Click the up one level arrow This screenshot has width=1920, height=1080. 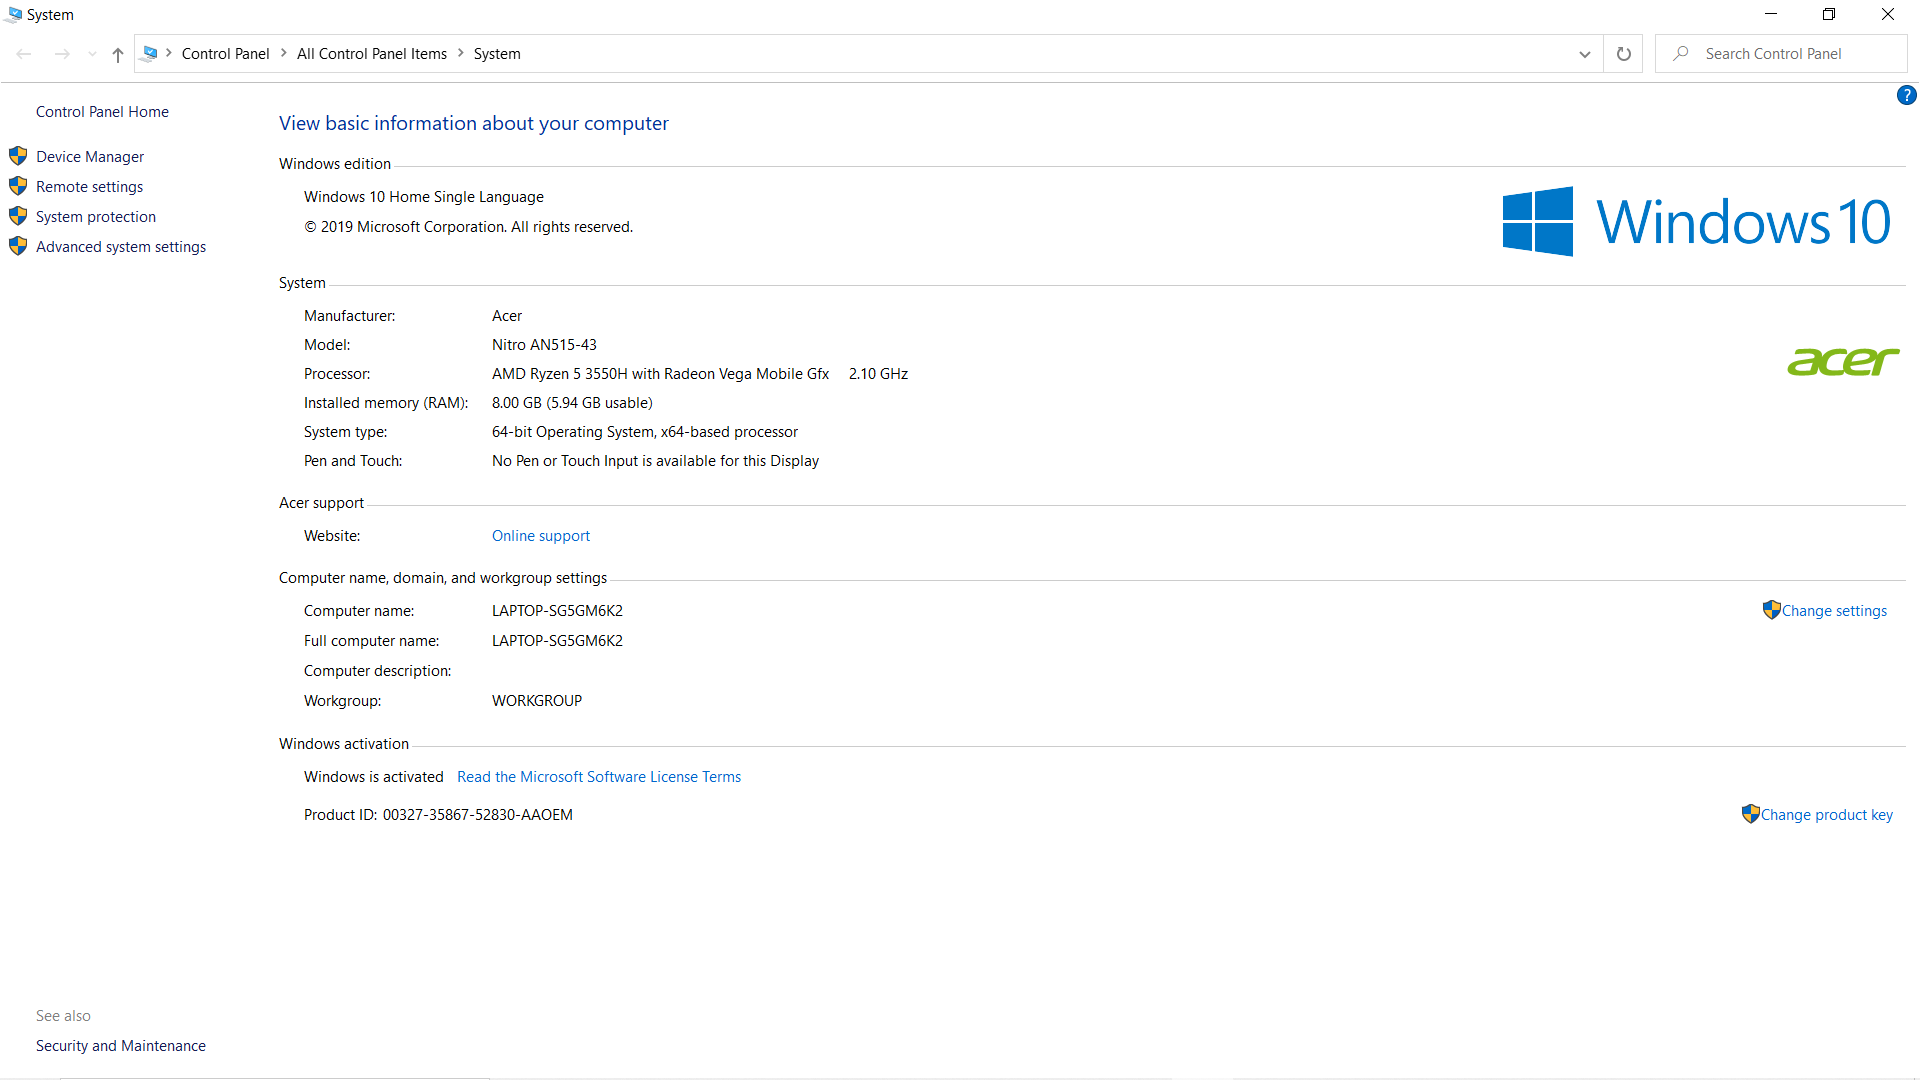click(117, 54)
